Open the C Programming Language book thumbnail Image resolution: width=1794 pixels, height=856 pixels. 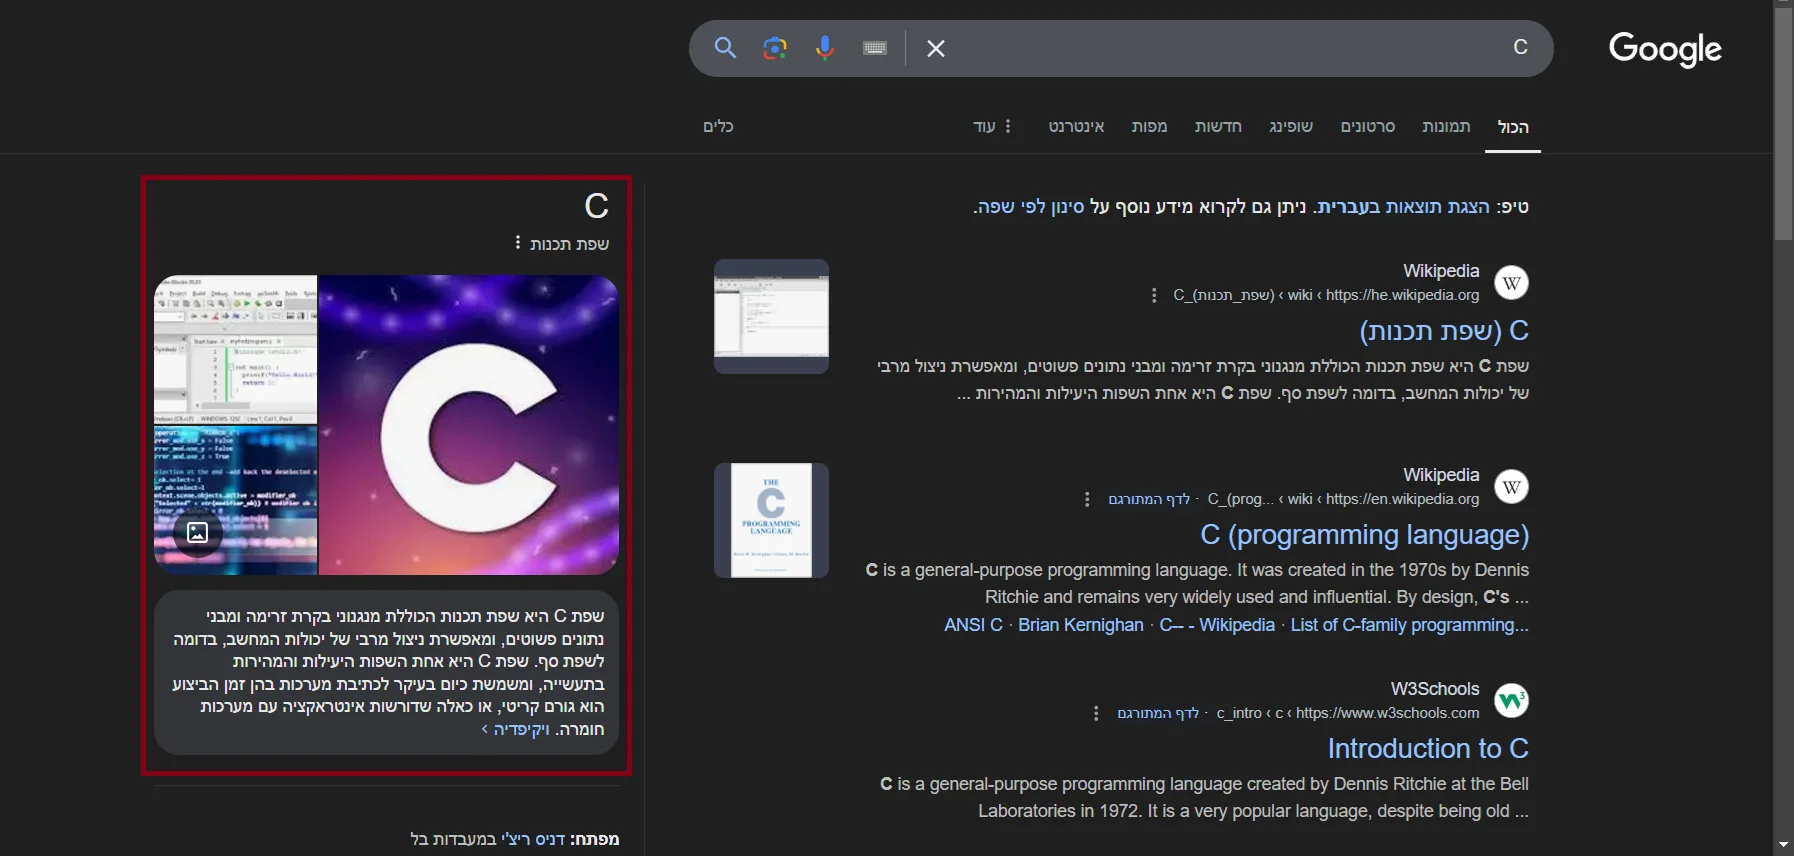tap(771, 520)
